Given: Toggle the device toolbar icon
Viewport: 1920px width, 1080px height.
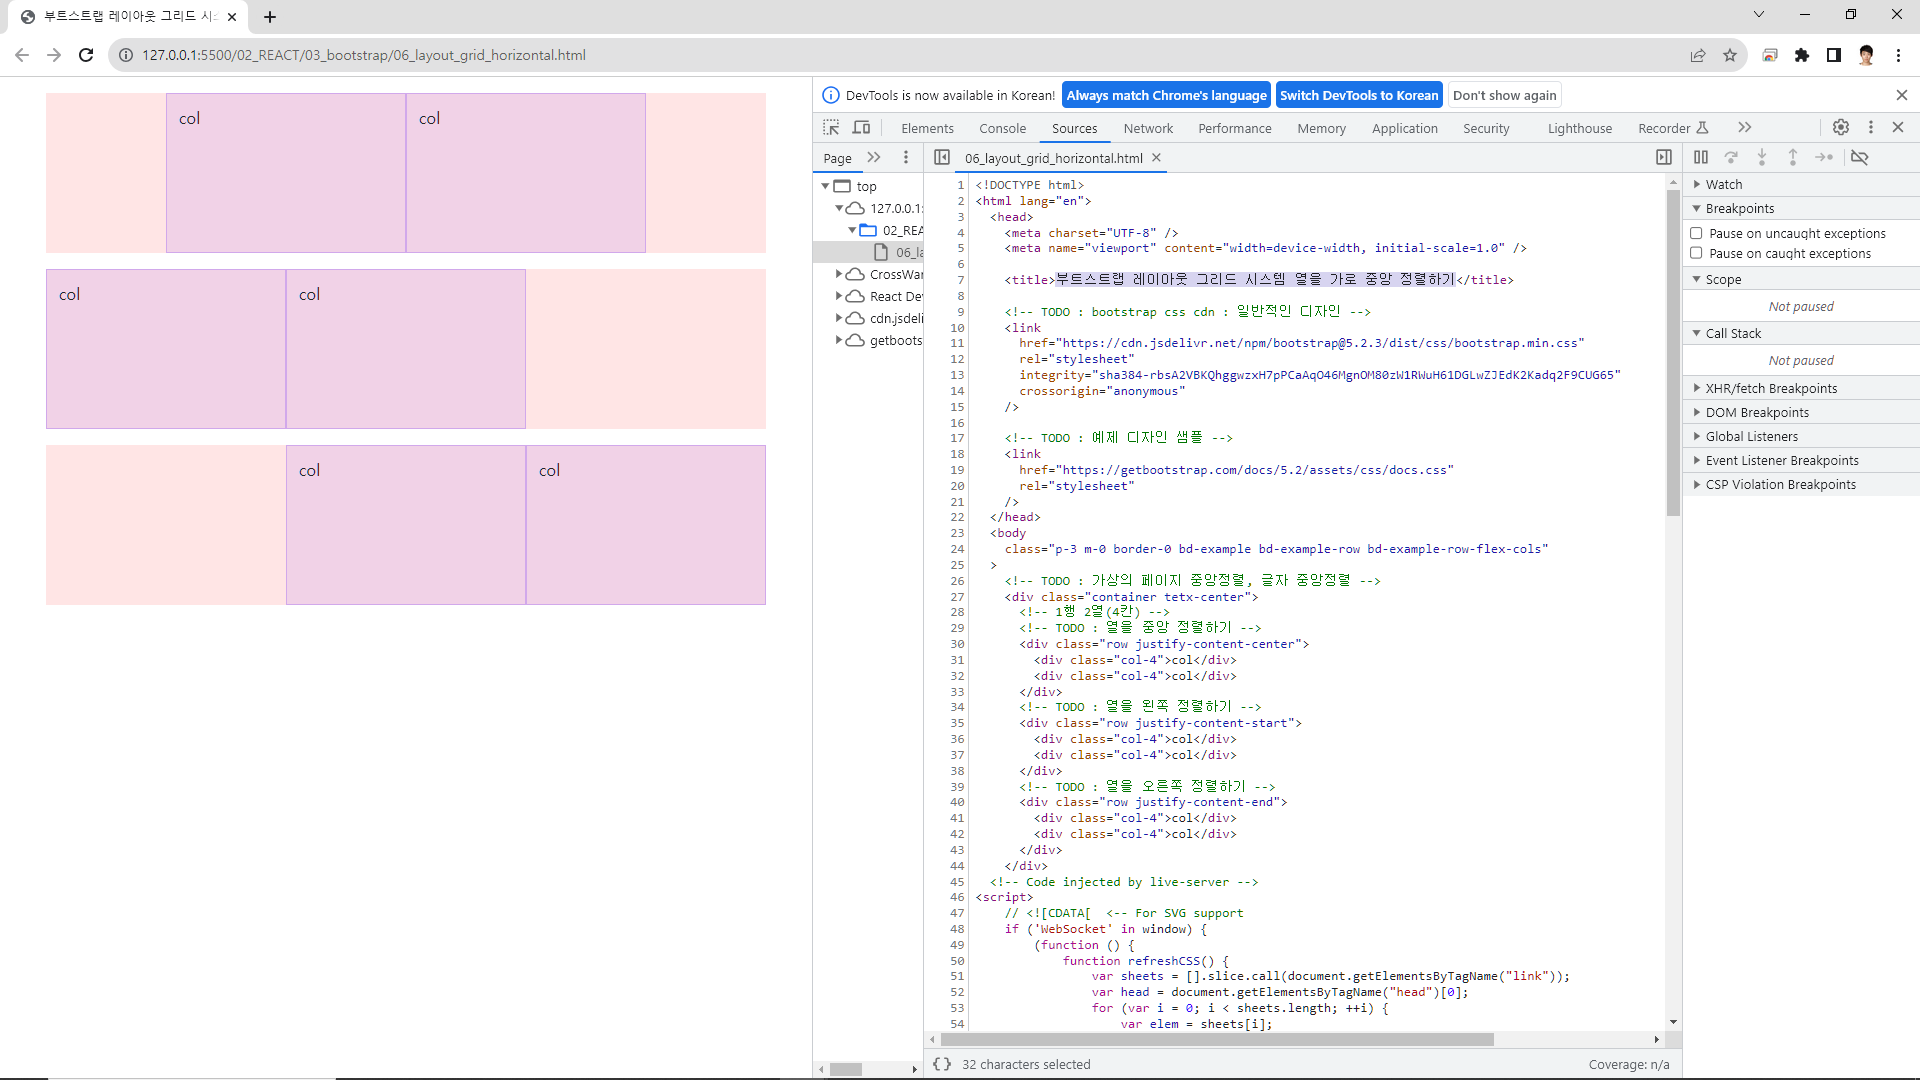Looking at the screenshot, I should tap(861, 128).
